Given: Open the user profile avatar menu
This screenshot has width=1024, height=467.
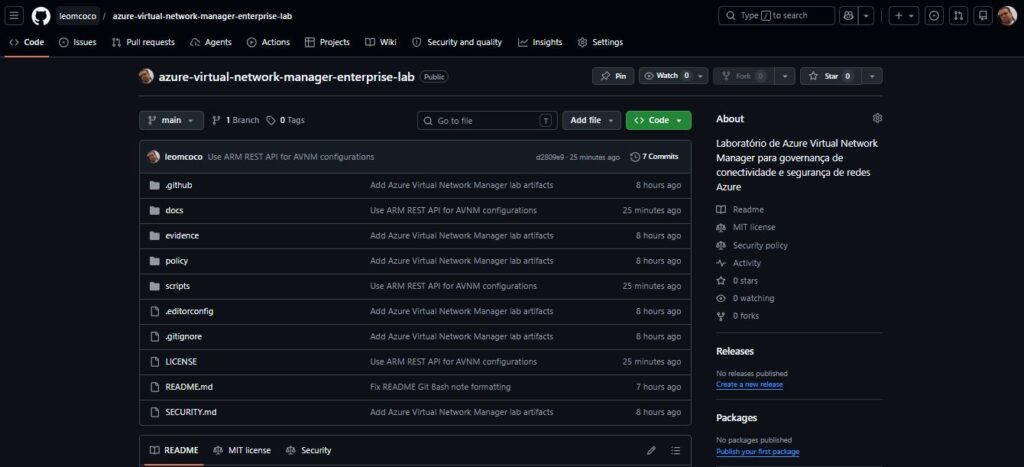Looking at the screenshot, I should point(1007,16).
